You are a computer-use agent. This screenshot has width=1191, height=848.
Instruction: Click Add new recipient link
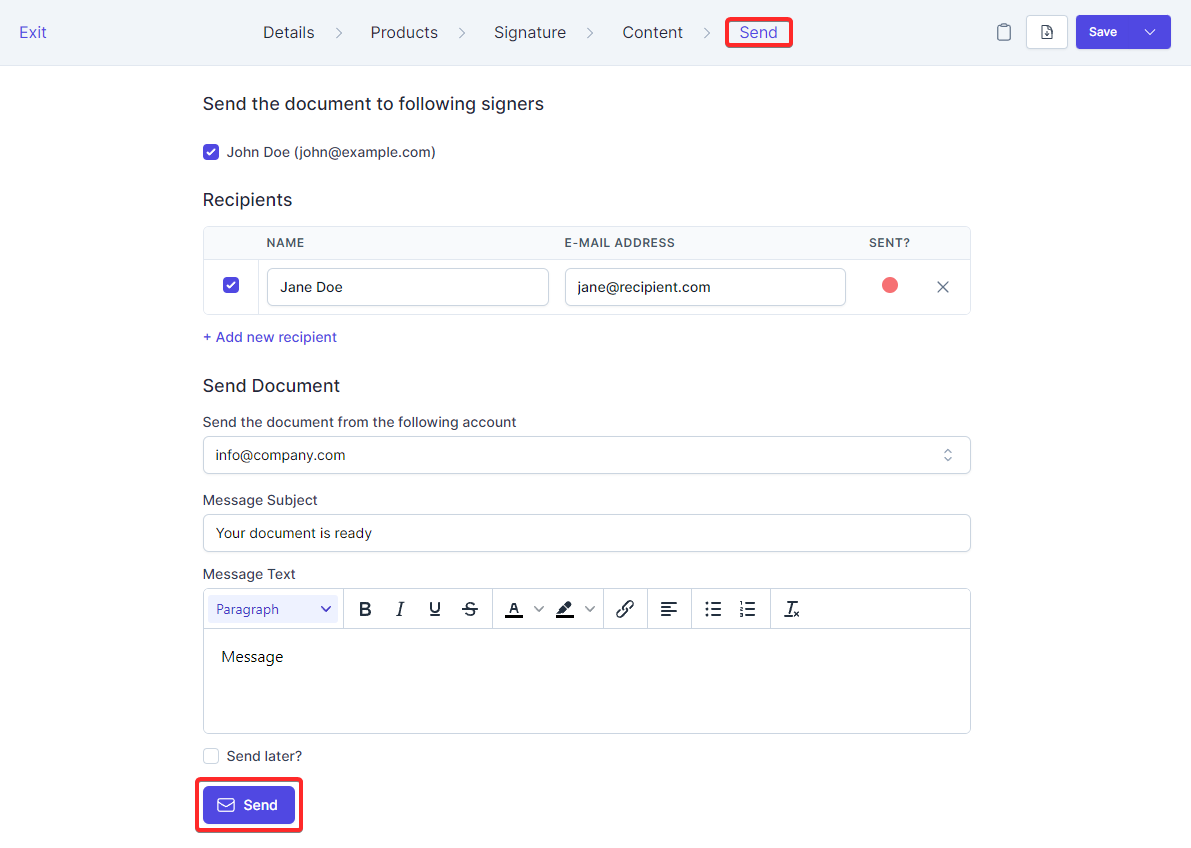[x=270, y=337]
